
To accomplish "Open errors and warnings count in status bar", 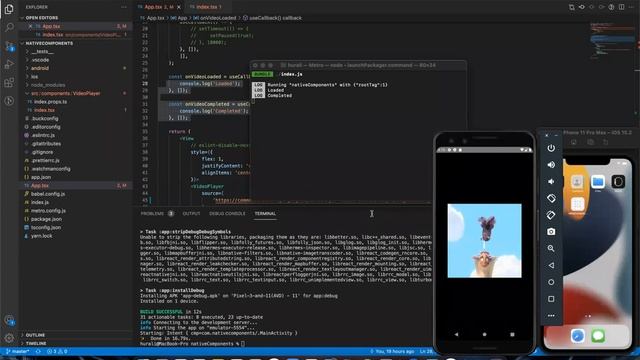I will pos(57,351).
